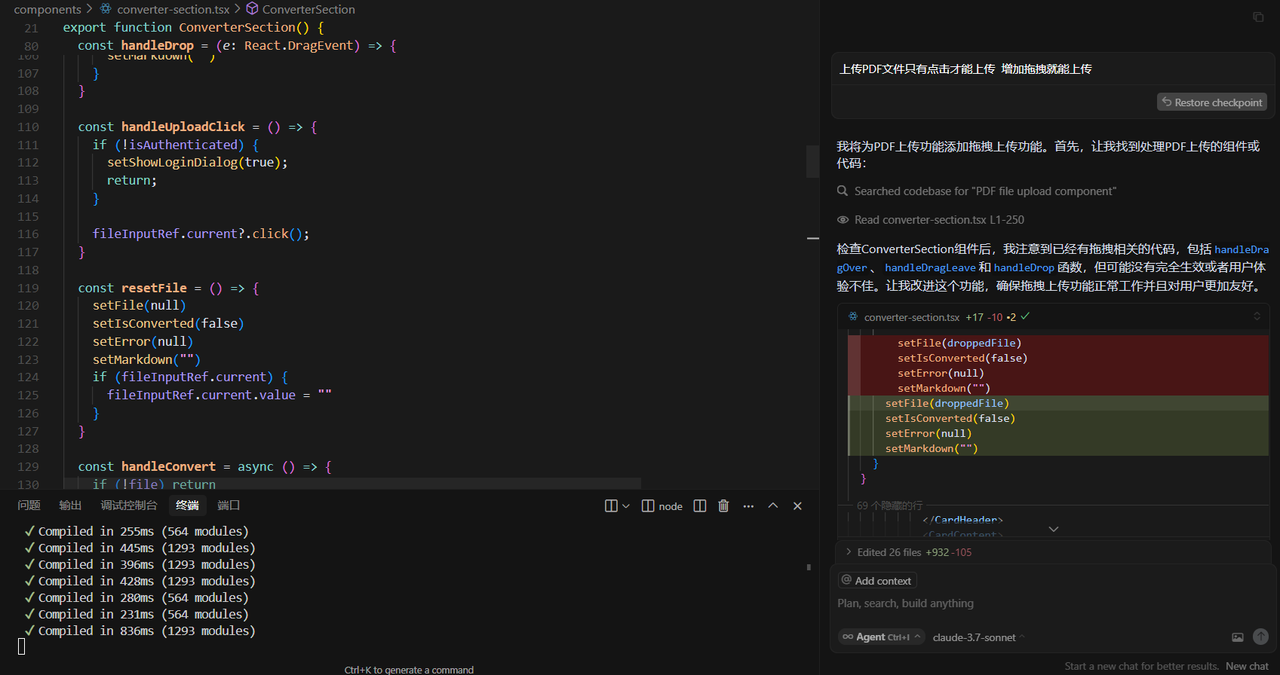Click the Restore checkpoint button

pos(1212,102)
